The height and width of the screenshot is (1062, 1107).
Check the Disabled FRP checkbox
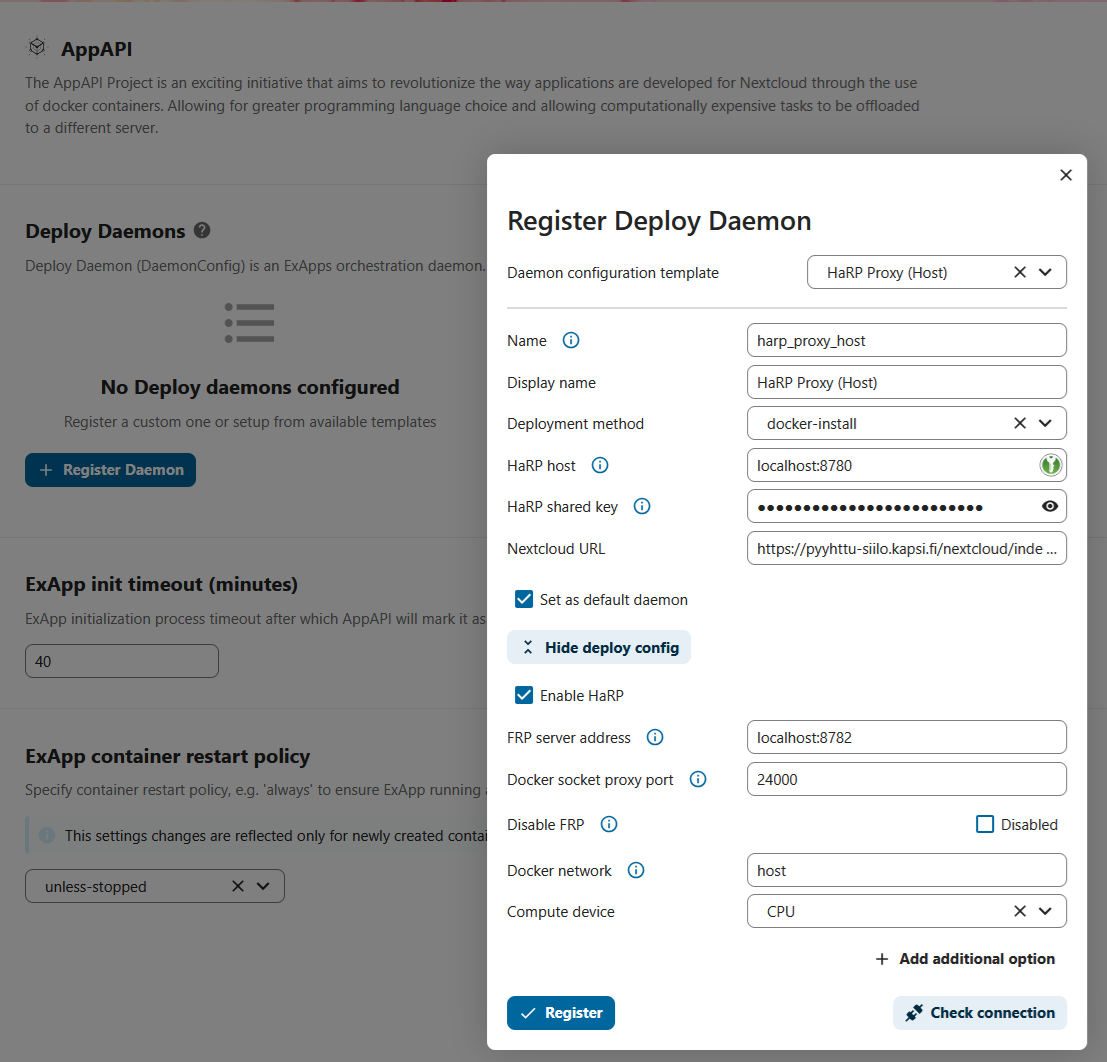coord(985,824)
